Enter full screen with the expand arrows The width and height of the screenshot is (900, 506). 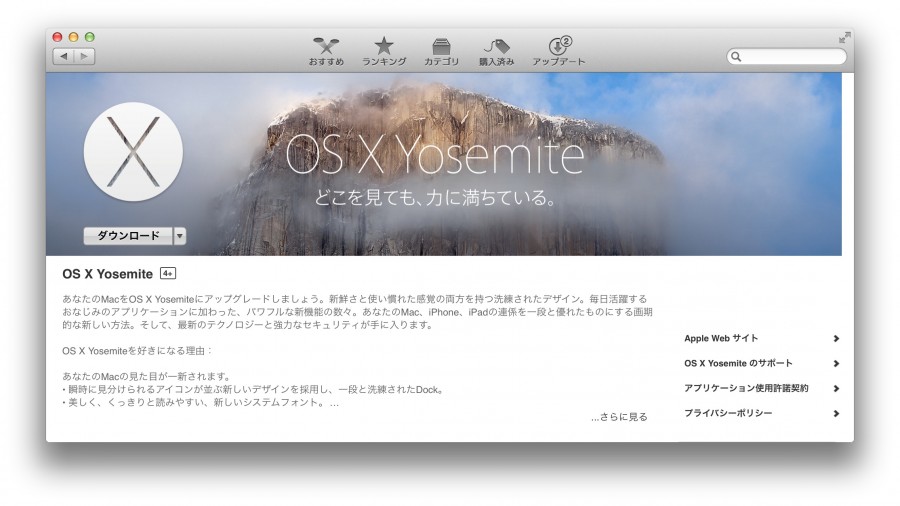(x=844, y=38)
